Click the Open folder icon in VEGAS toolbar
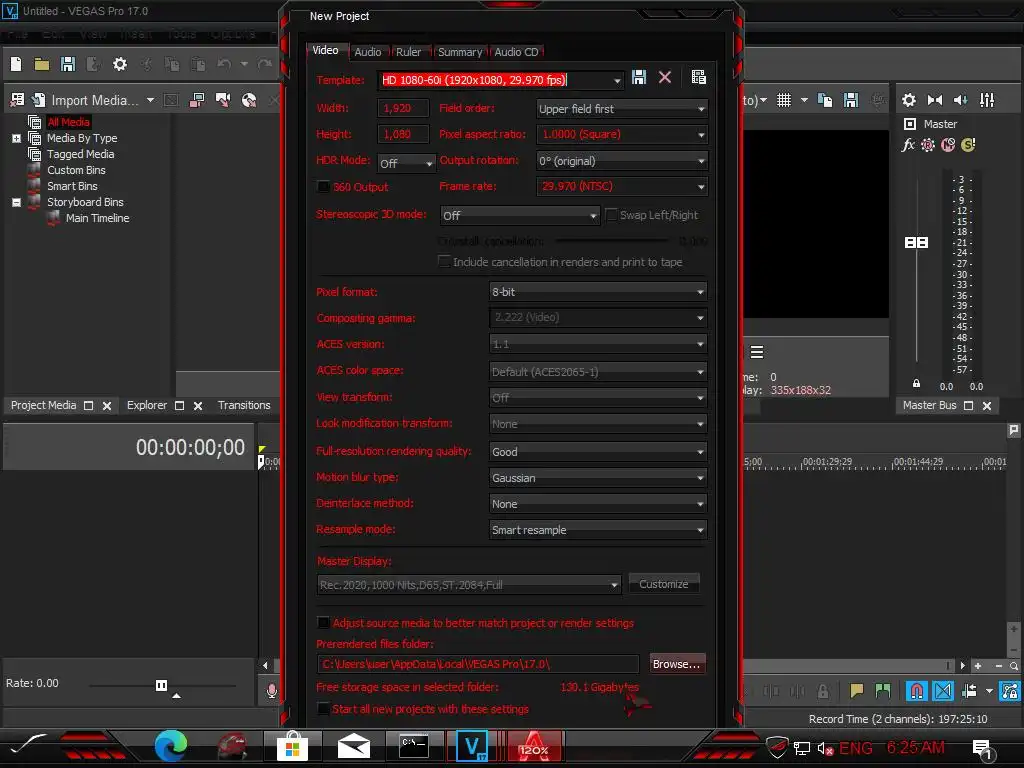Viewport: 1024px width, 768px height. click(42, 64)
